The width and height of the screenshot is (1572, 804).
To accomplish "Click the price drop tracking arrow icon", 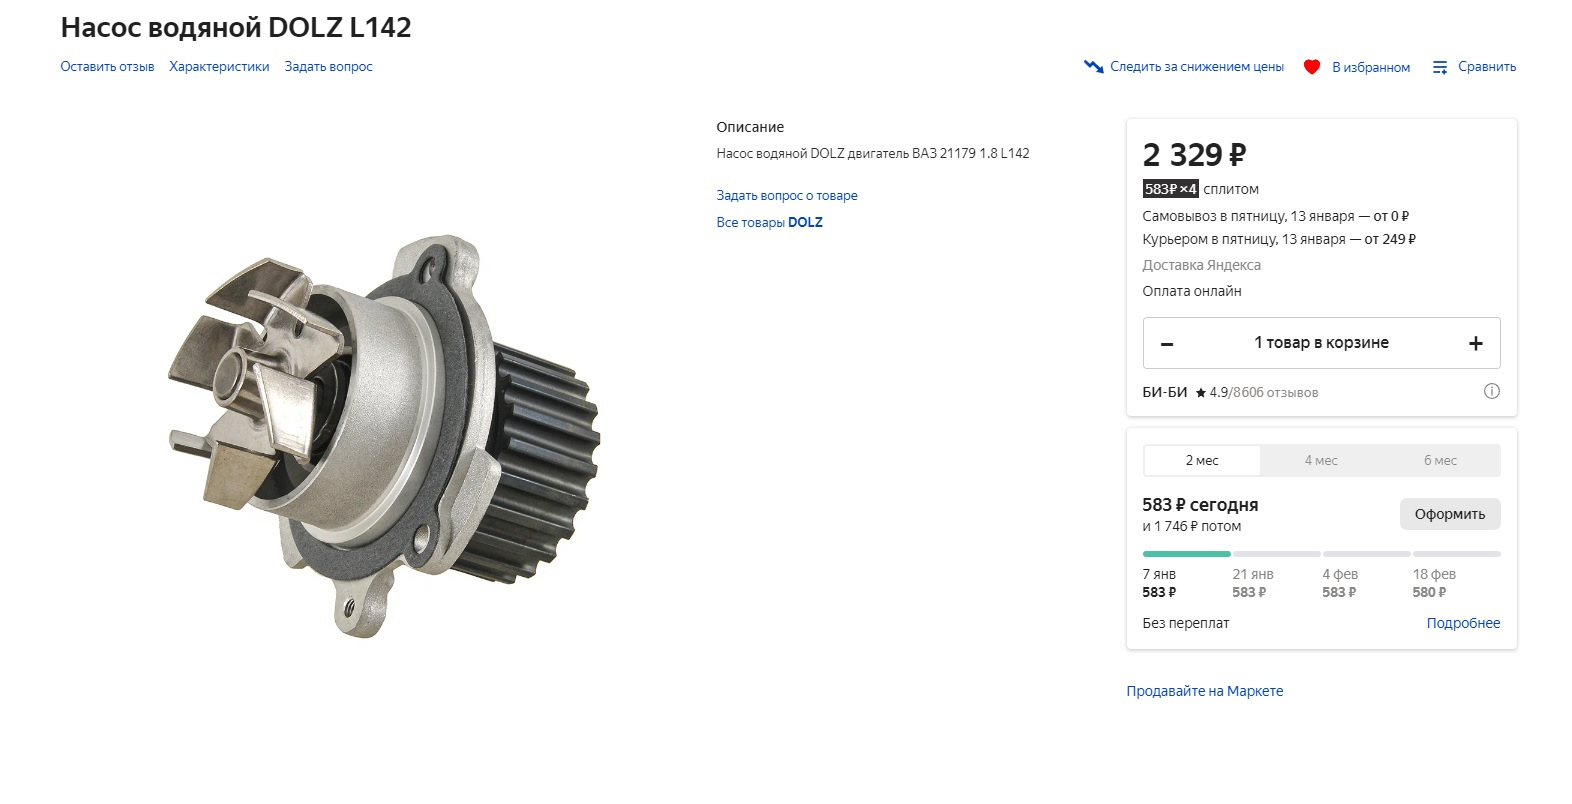I will pyautogui.click(x=1093, y=67).
